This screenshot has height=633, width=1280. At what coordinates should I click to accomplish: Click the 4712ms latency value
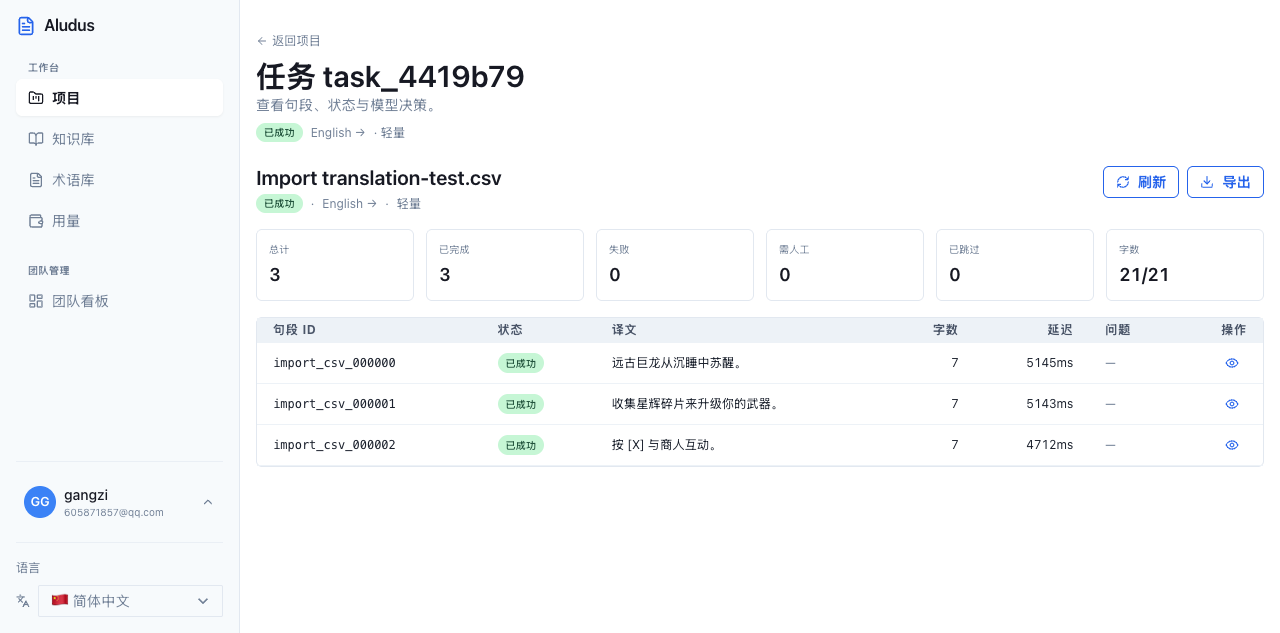pyautogui.click(x=1049, y=445)
